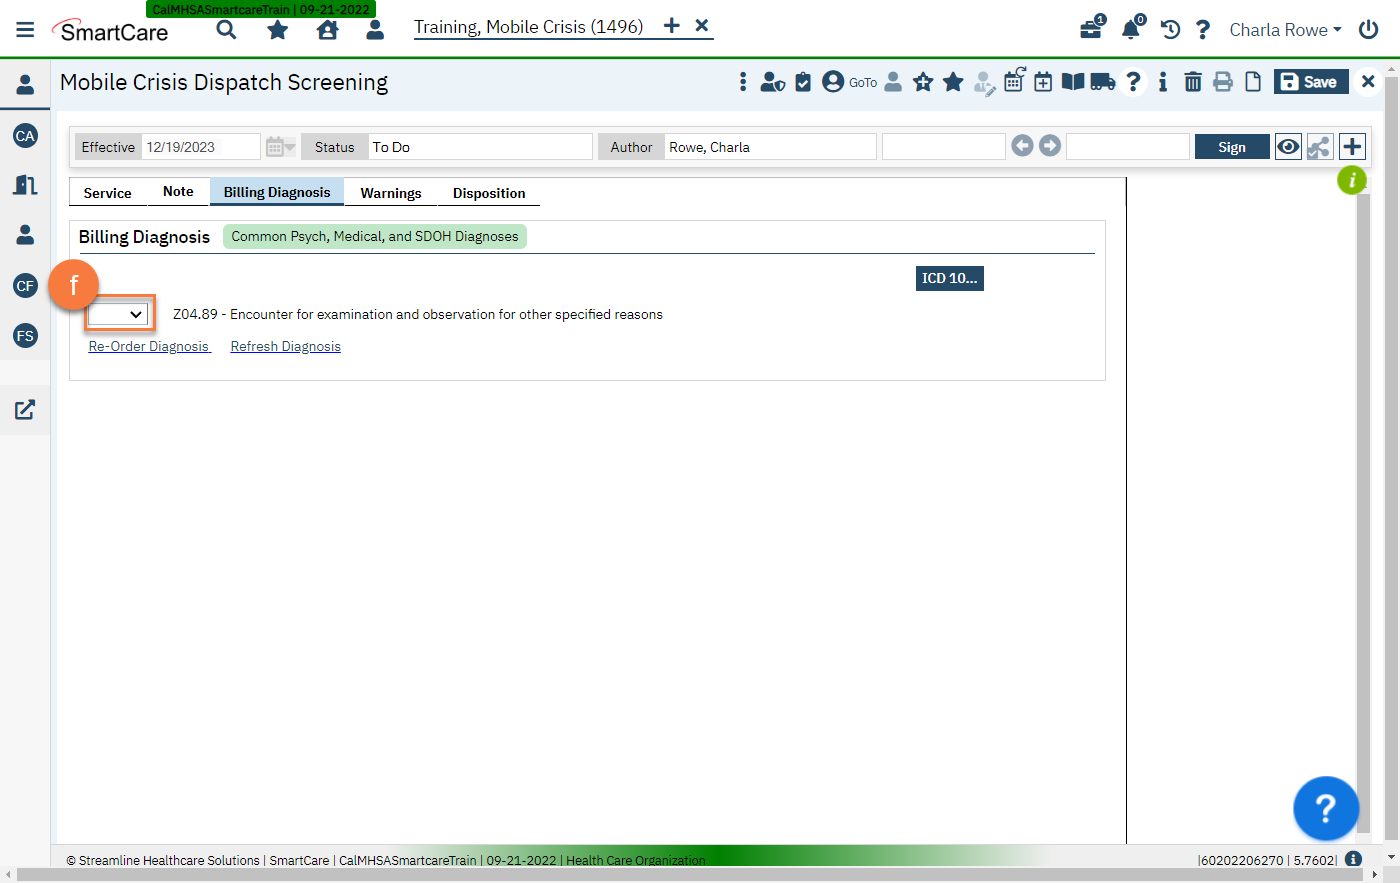Click the Effective date input field
Viewport: 1400px width, 883px height.
pos(200,146)
